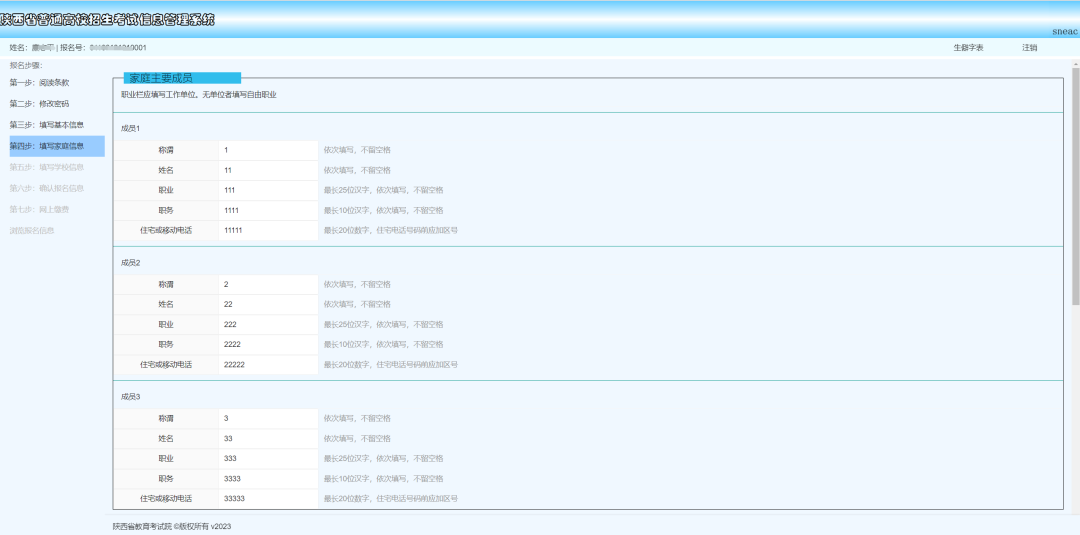The height and width of the screenshot is (535, 1080).
Task: Open the 生僻字表 link
Action: (x=968, y=48)
